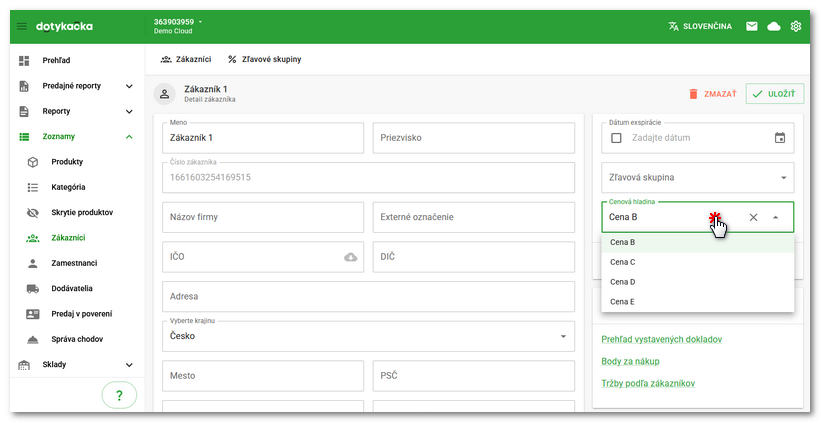The height and width of the screenshot is (423, 821).
Task: Open the mail envelope notifications
Action: click(x=751, y=26)
